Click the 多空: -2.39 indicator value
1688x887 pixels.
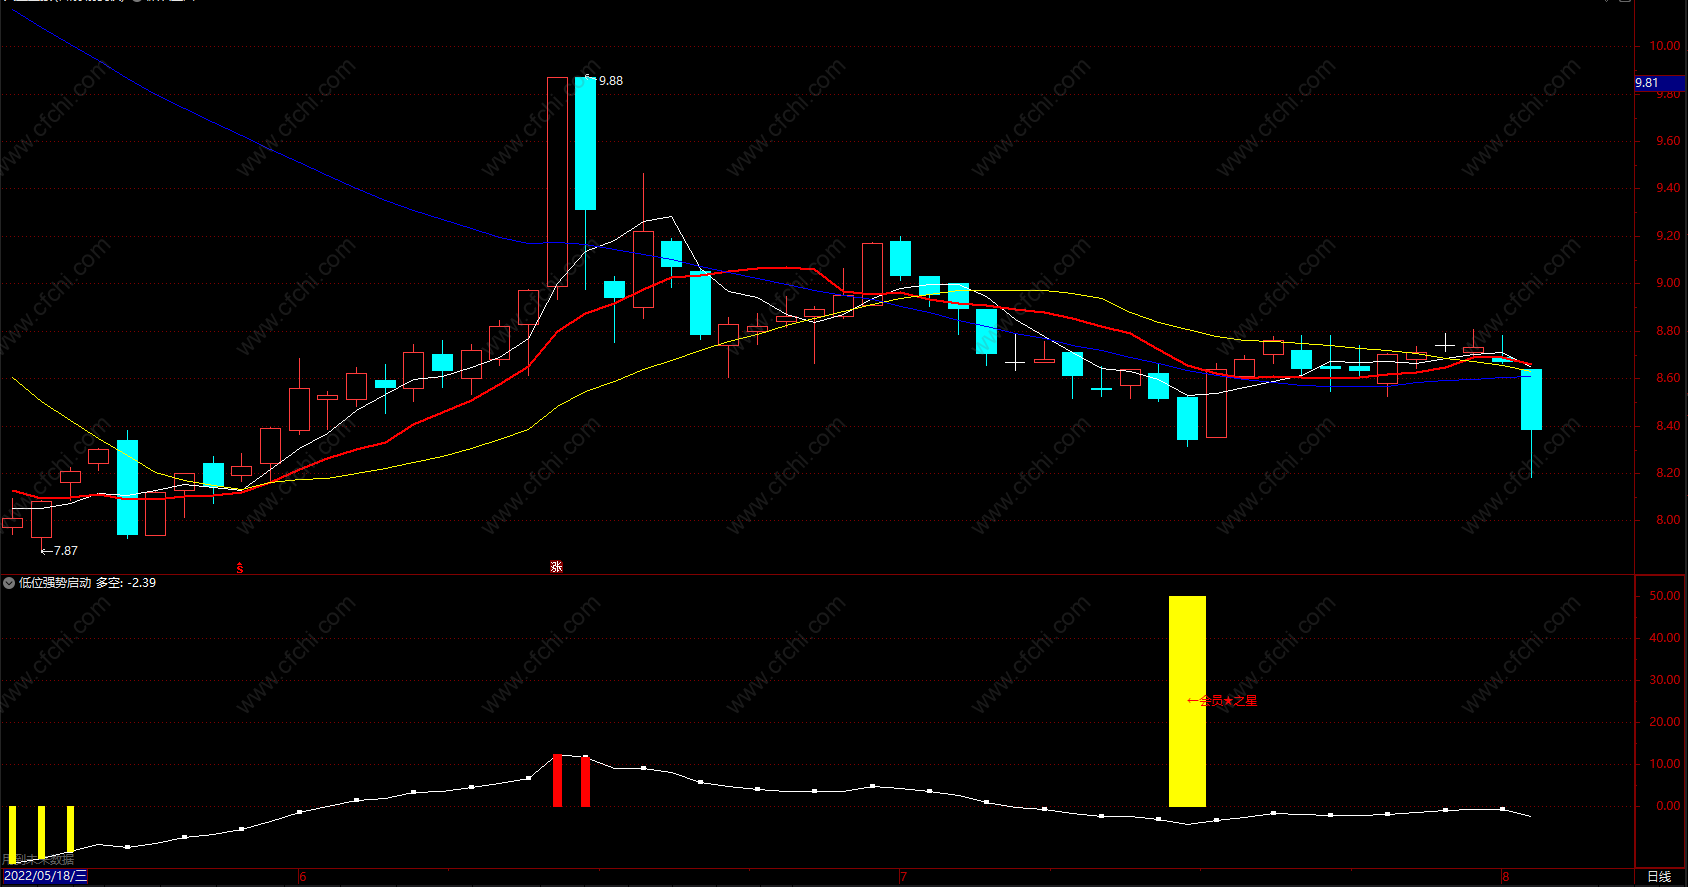[x=126, y=583]
